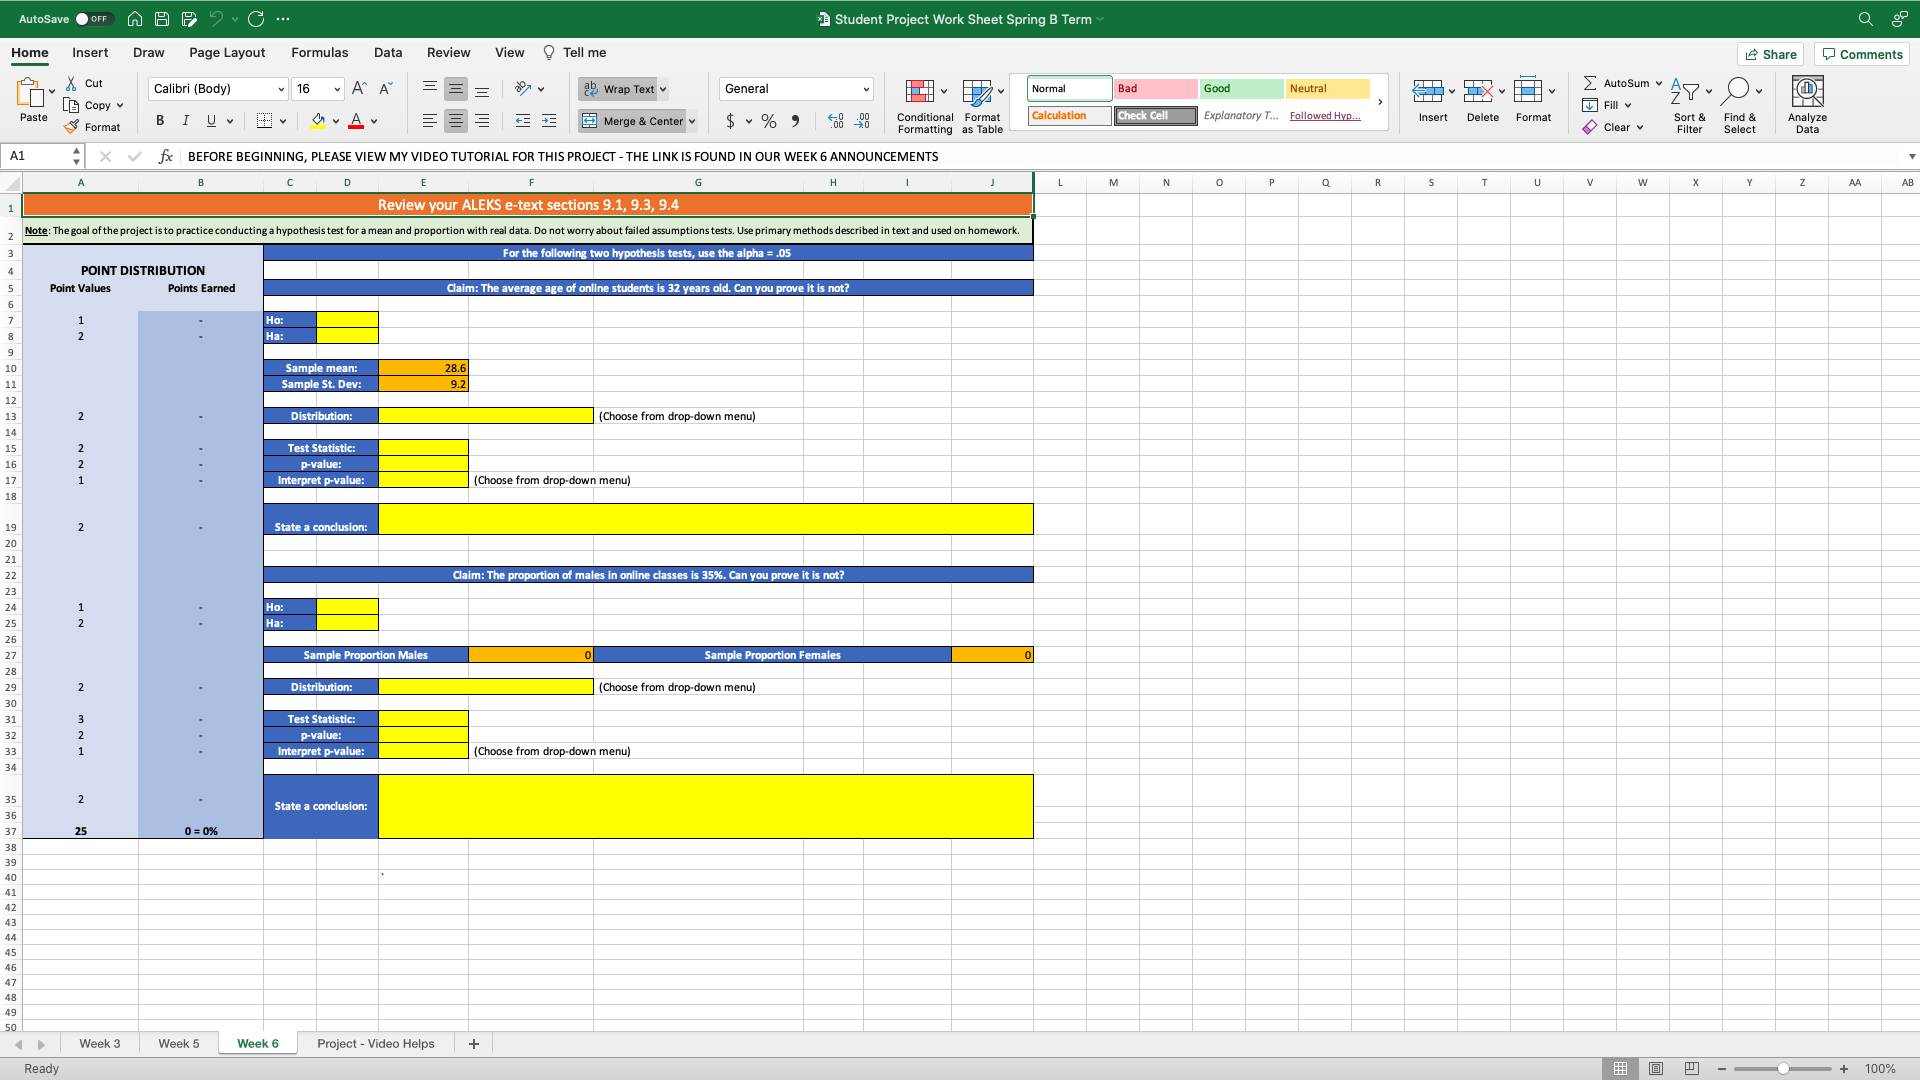Open Analyze Data tool
The width and height of the screenshot is (1920, 1080).
coord(1806,92)
